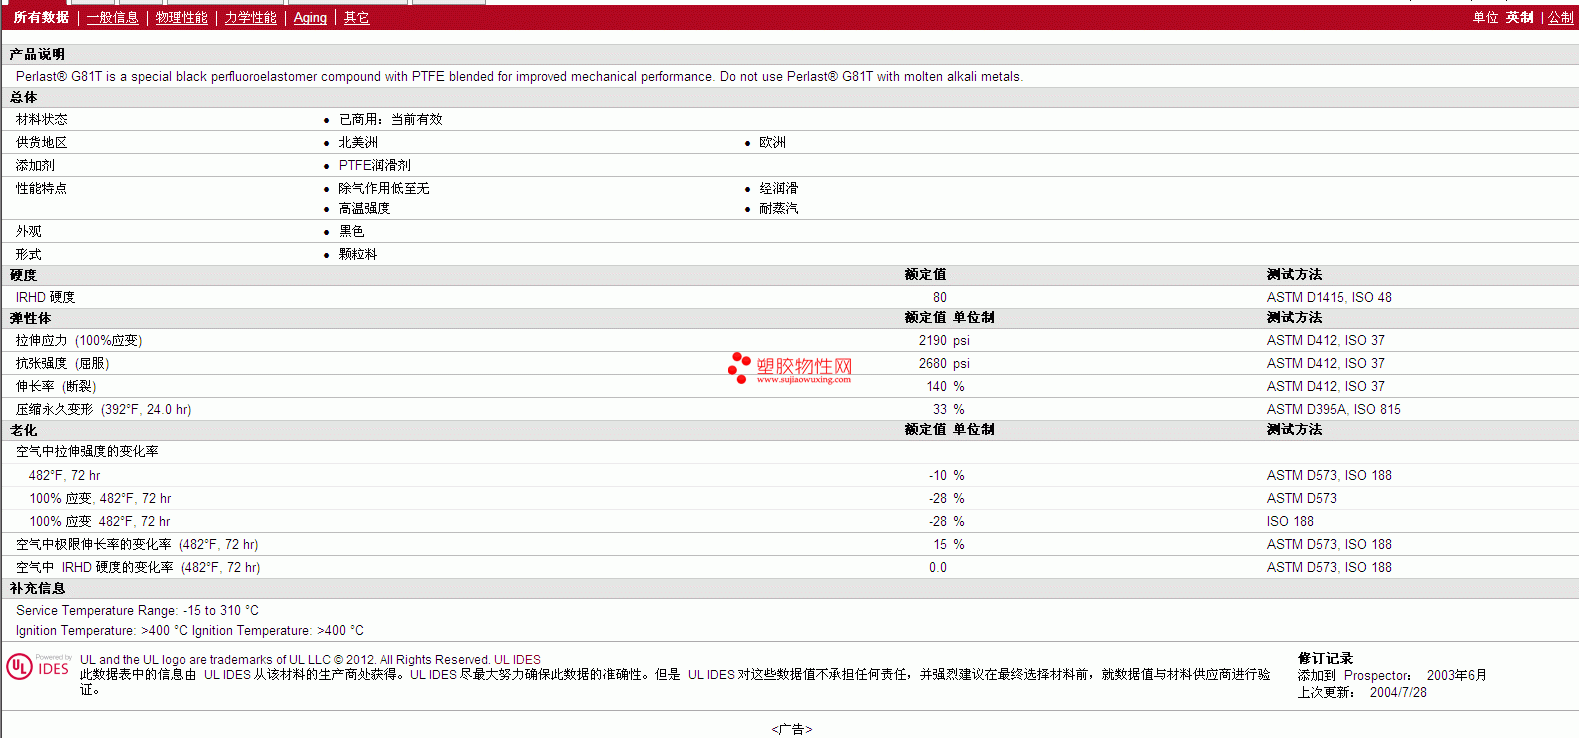Jump to the 力学性能 section
1579x738 pixels.
point(250,17)
